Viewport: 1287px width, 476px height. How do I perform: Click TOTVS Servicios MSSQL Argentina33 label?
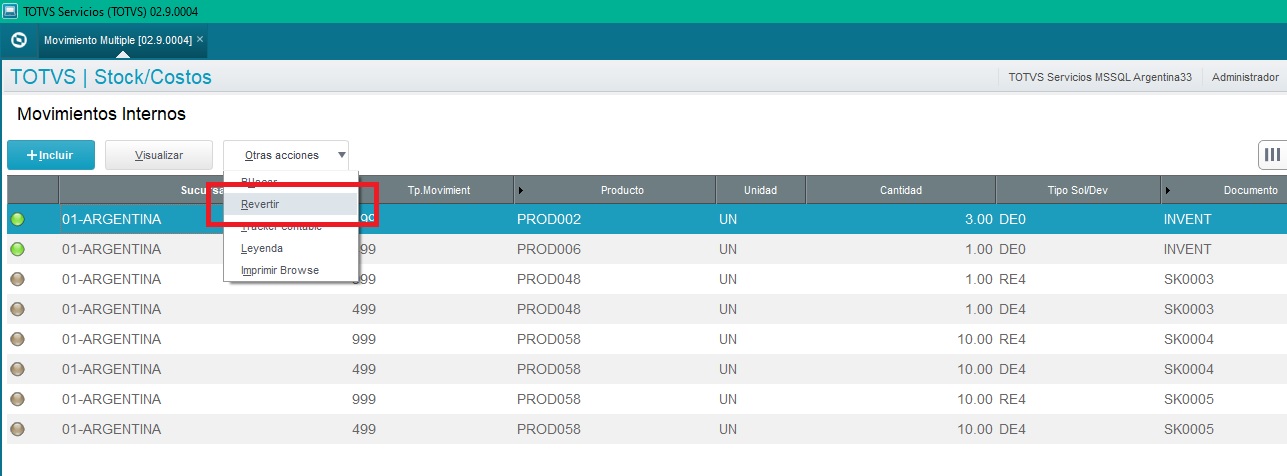(x=1100, y=77)
